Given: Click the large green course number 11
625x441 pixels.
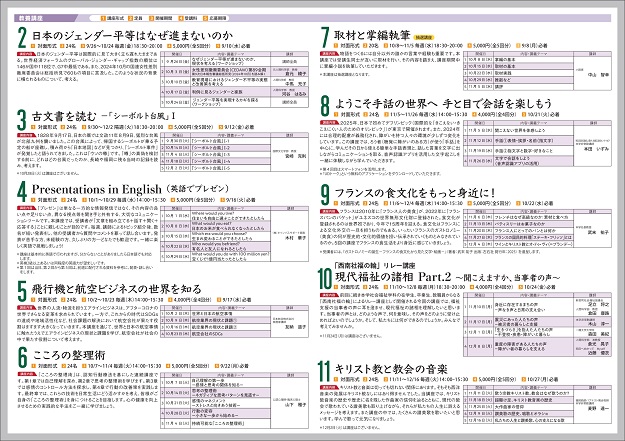Looking at the screenshot, I should [x=324, y=371].
